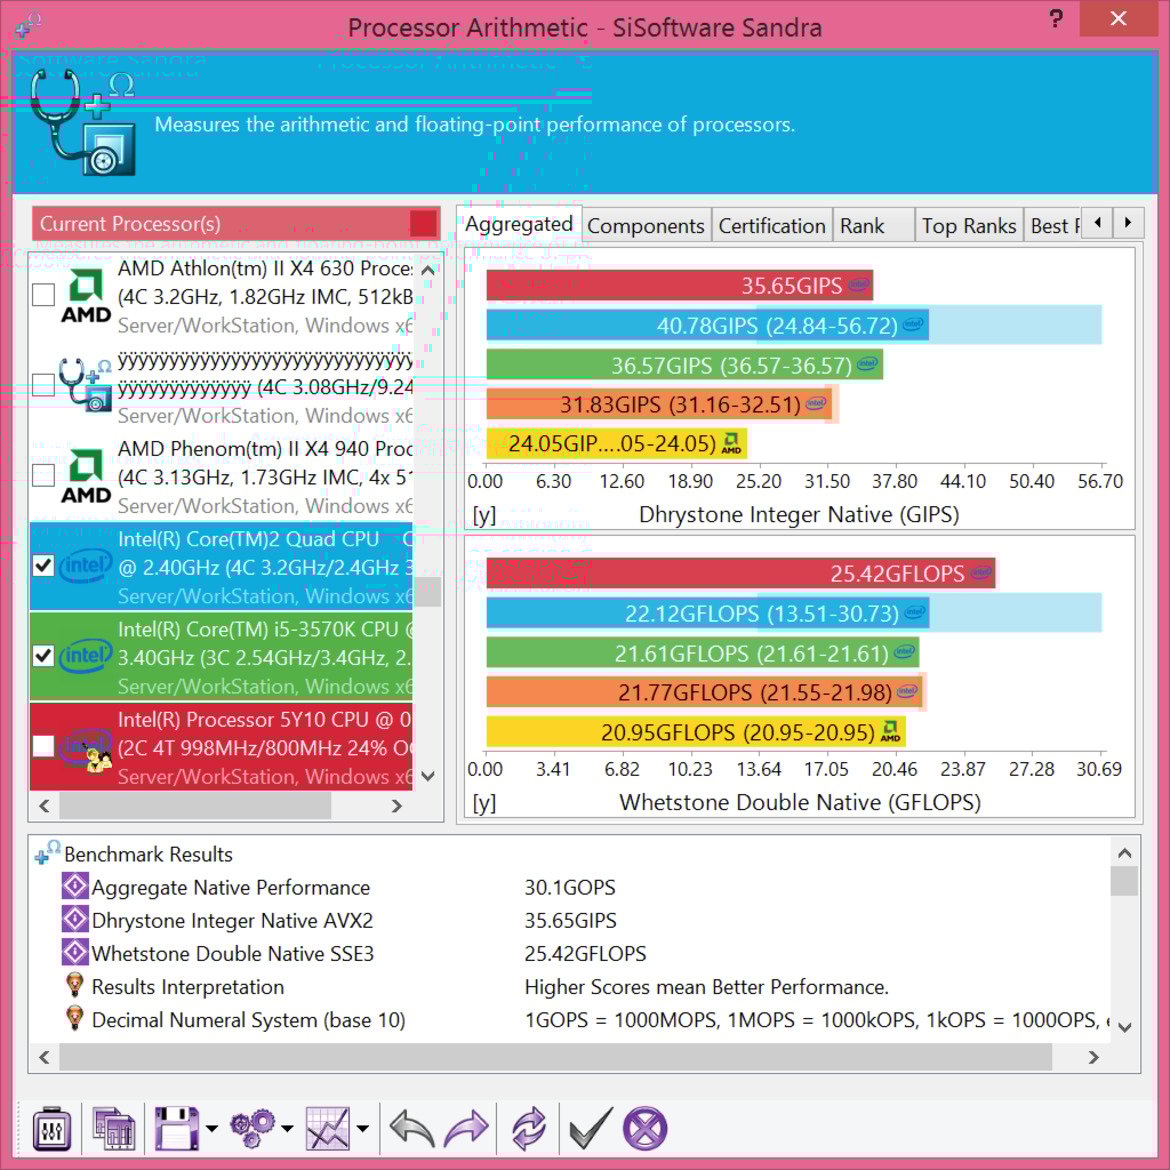
Task: Open the Rank tab
Action: 873,225
